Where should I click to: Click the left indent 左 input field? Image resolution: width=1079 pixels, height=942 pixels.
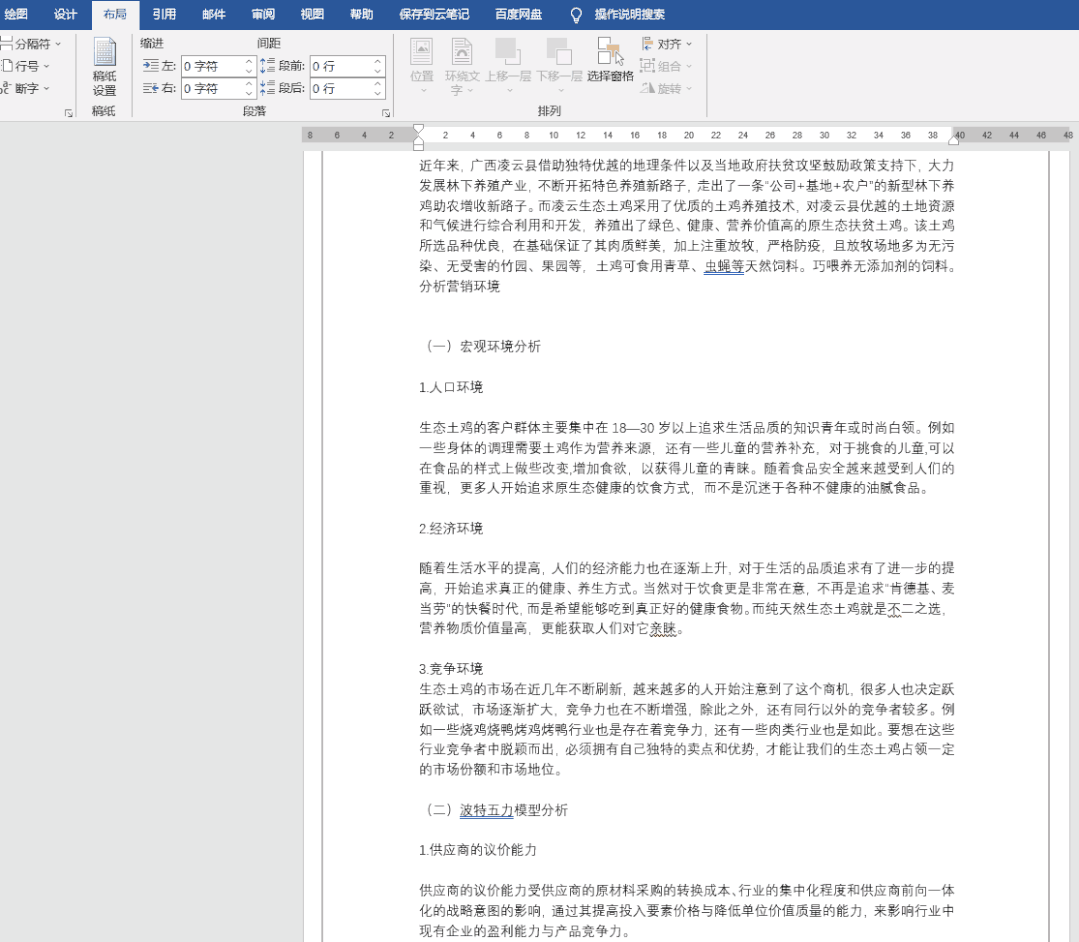pos(212,66)
